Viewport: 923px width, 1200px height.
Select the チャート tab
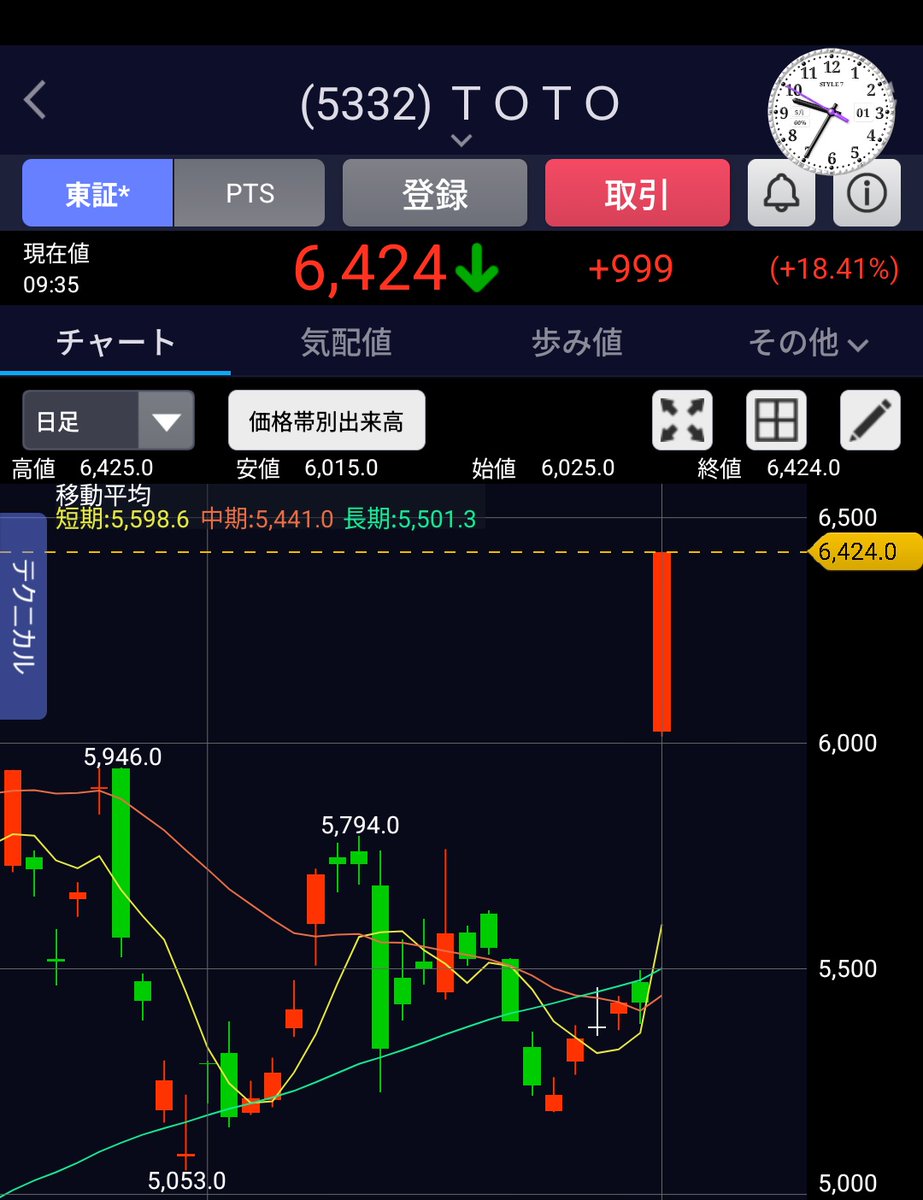(x=116, y=343)
